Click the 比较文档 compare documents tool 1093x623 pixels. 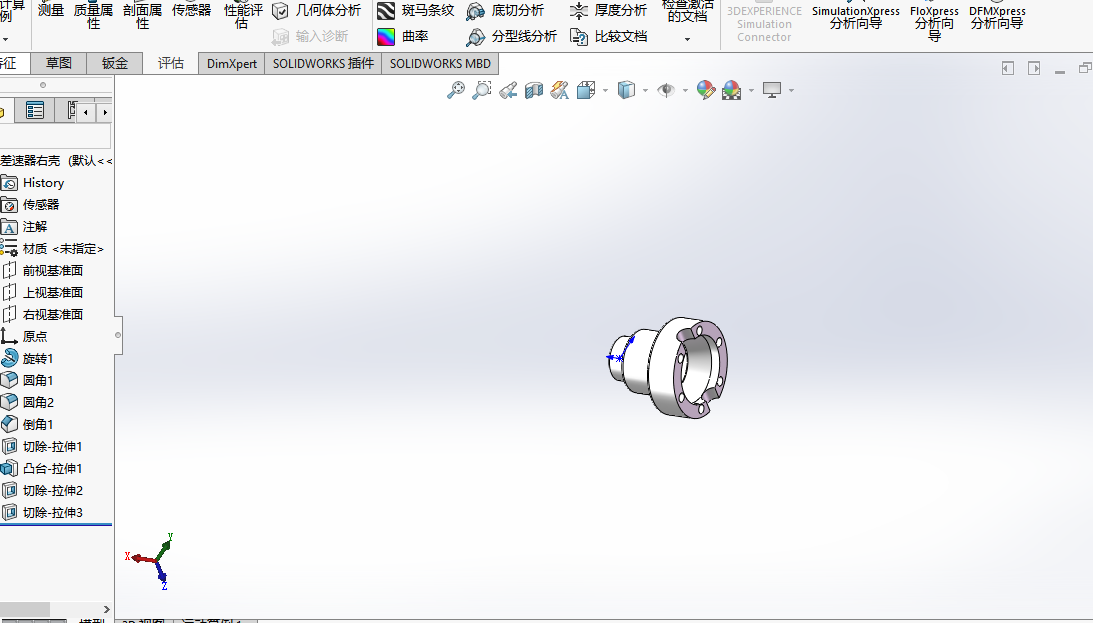click(608, 36)
